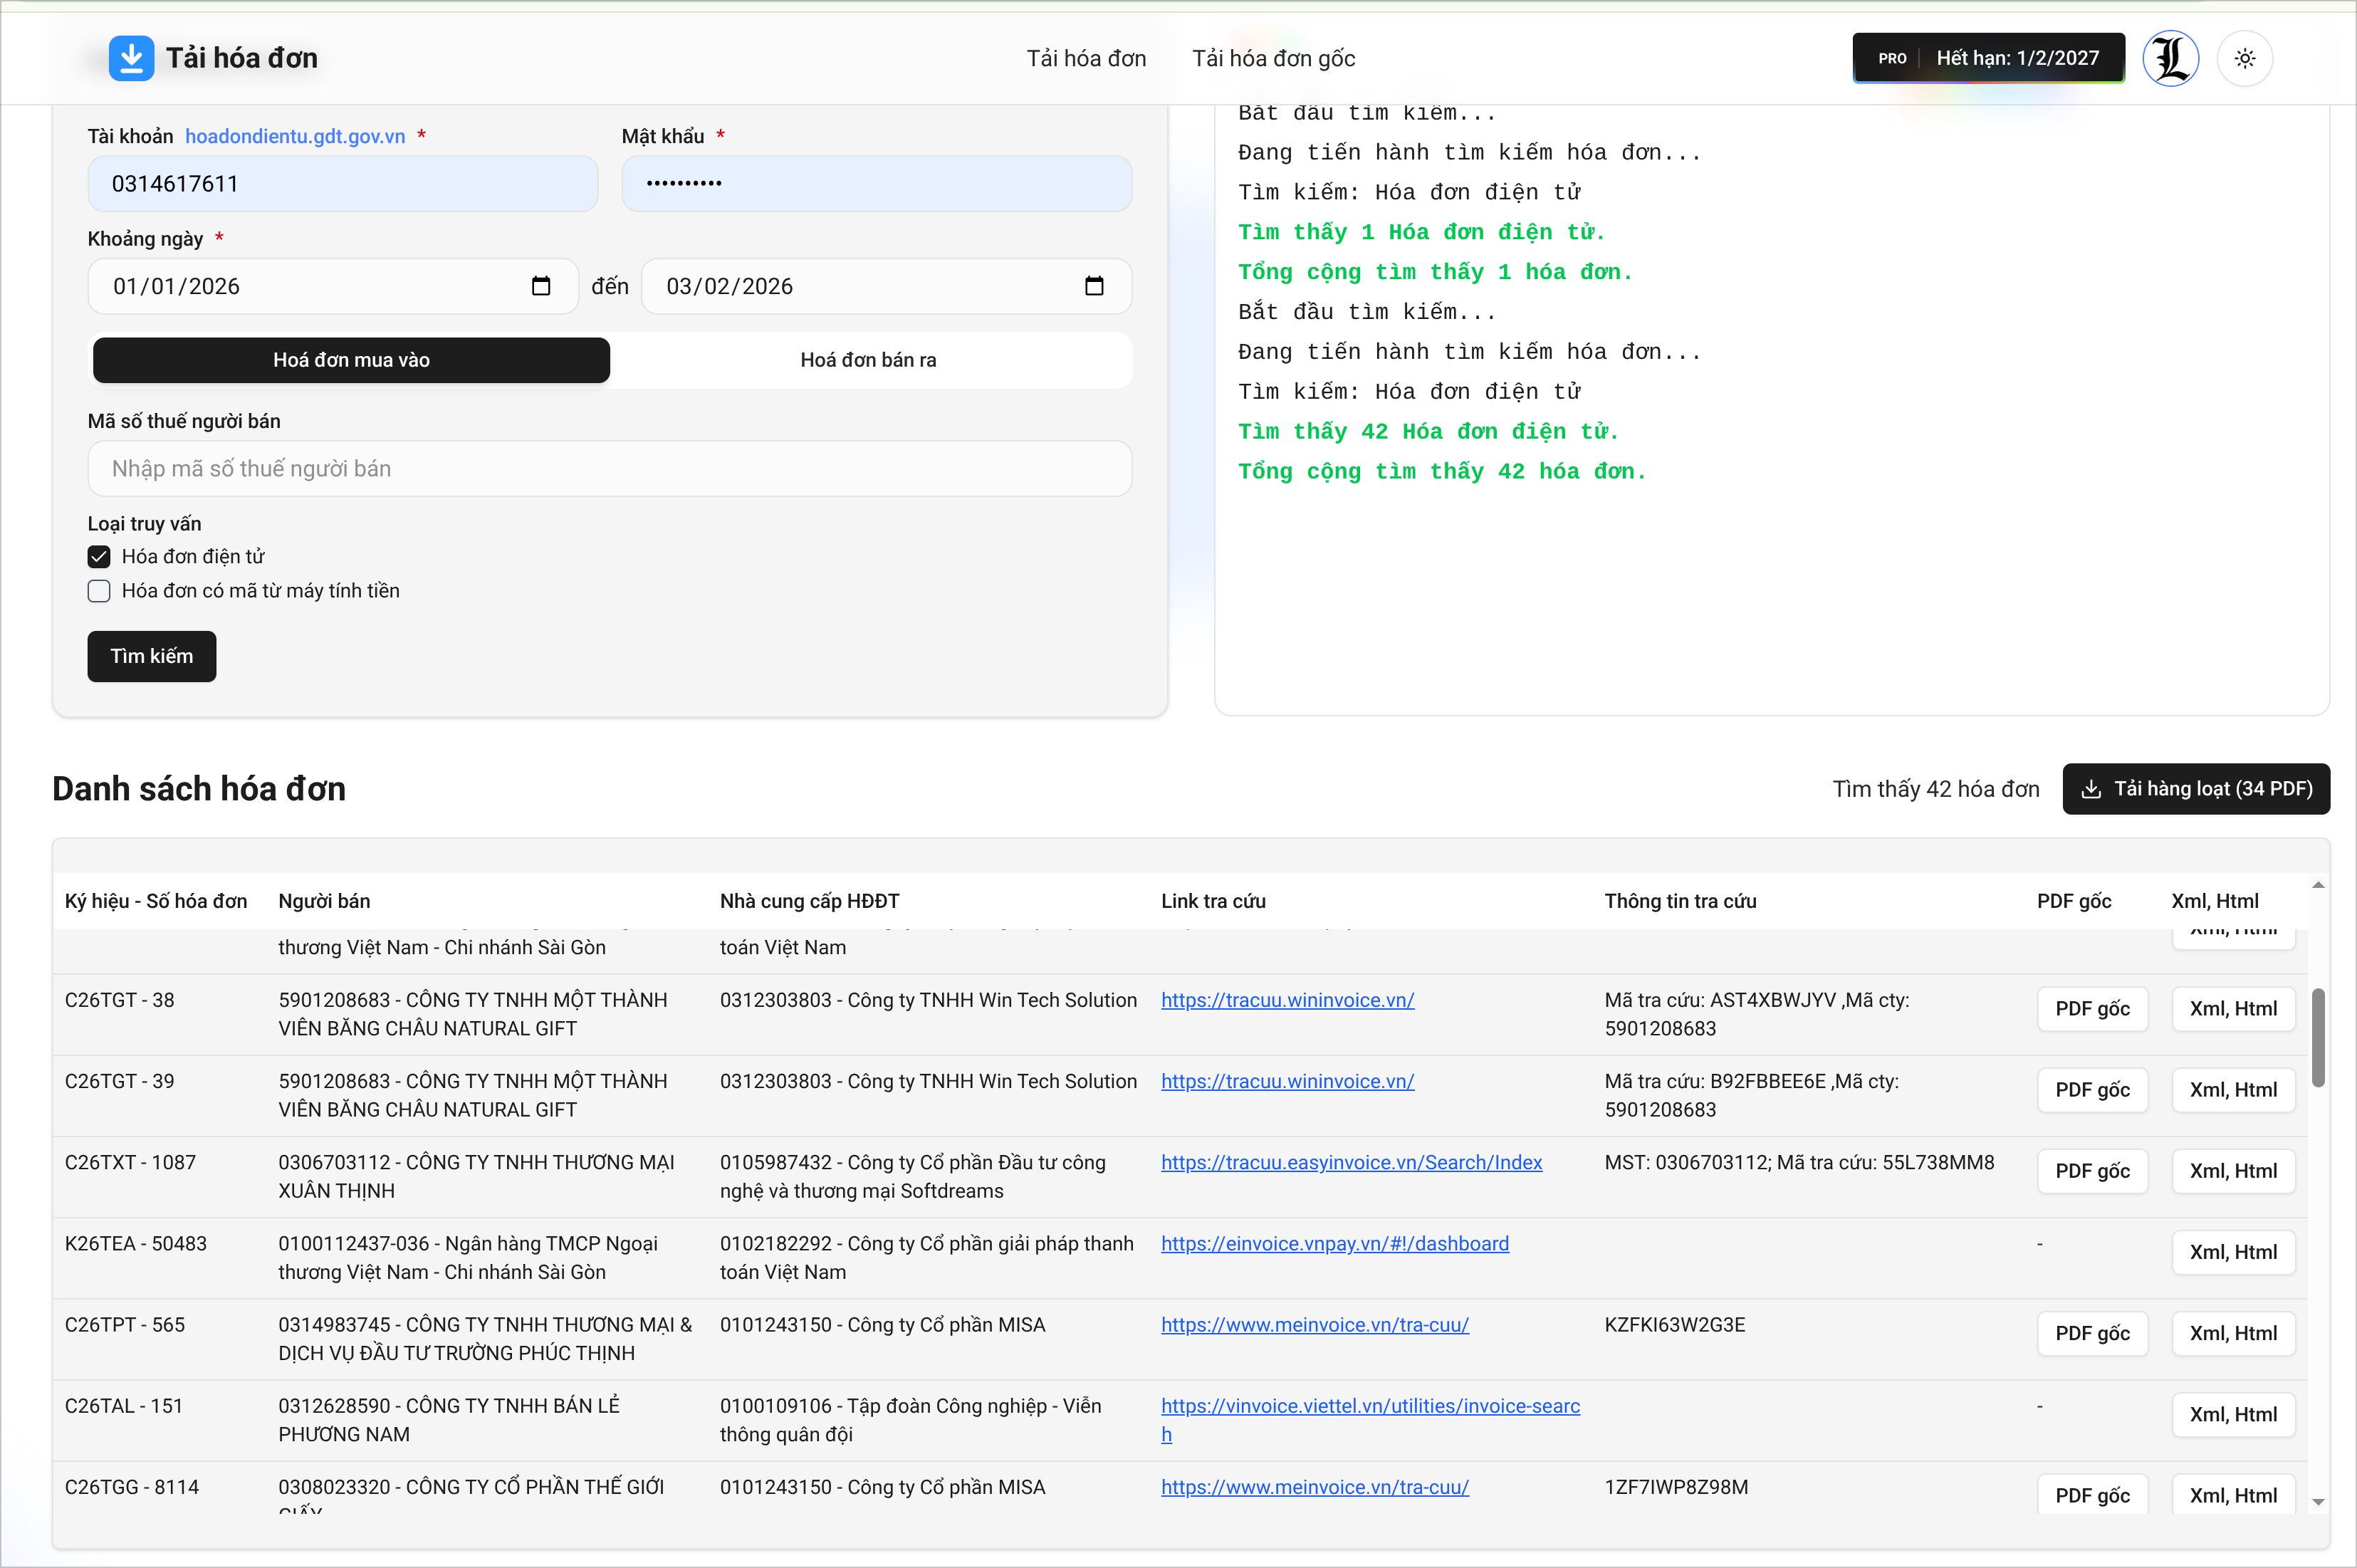The height and width of the screenshot is (1568, 2357).
Task: Open the Tải hóa đơn gốc menu
Action: (1273, 58)
